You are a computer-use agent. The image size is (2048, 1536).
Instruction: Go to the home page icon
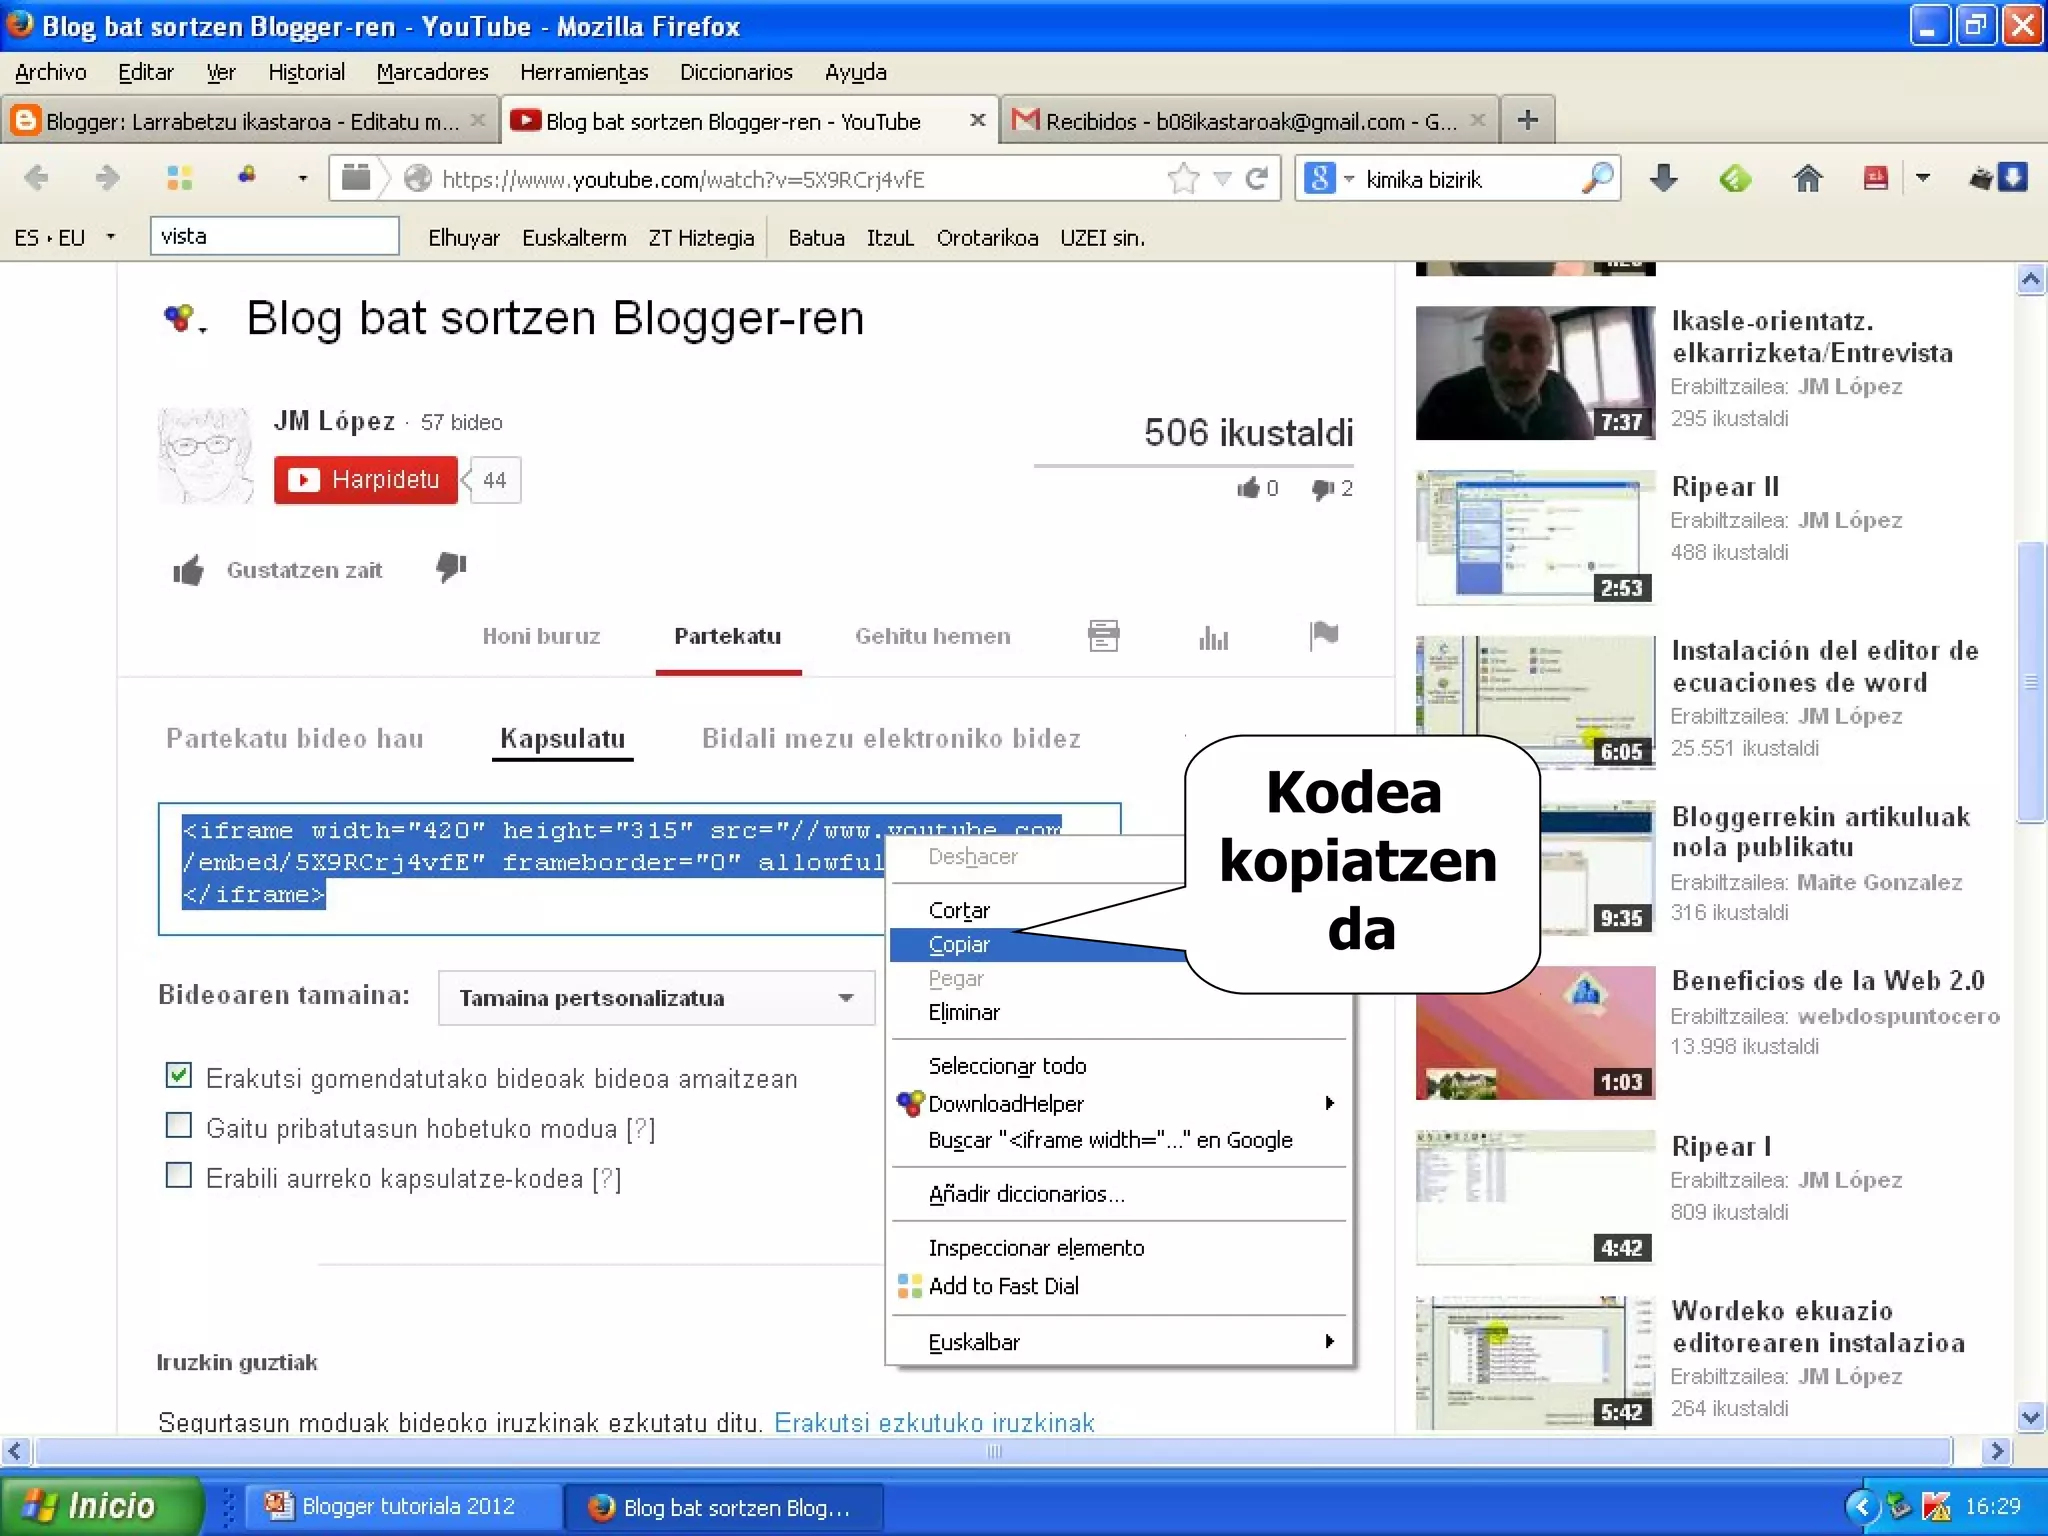point(1807,179)
